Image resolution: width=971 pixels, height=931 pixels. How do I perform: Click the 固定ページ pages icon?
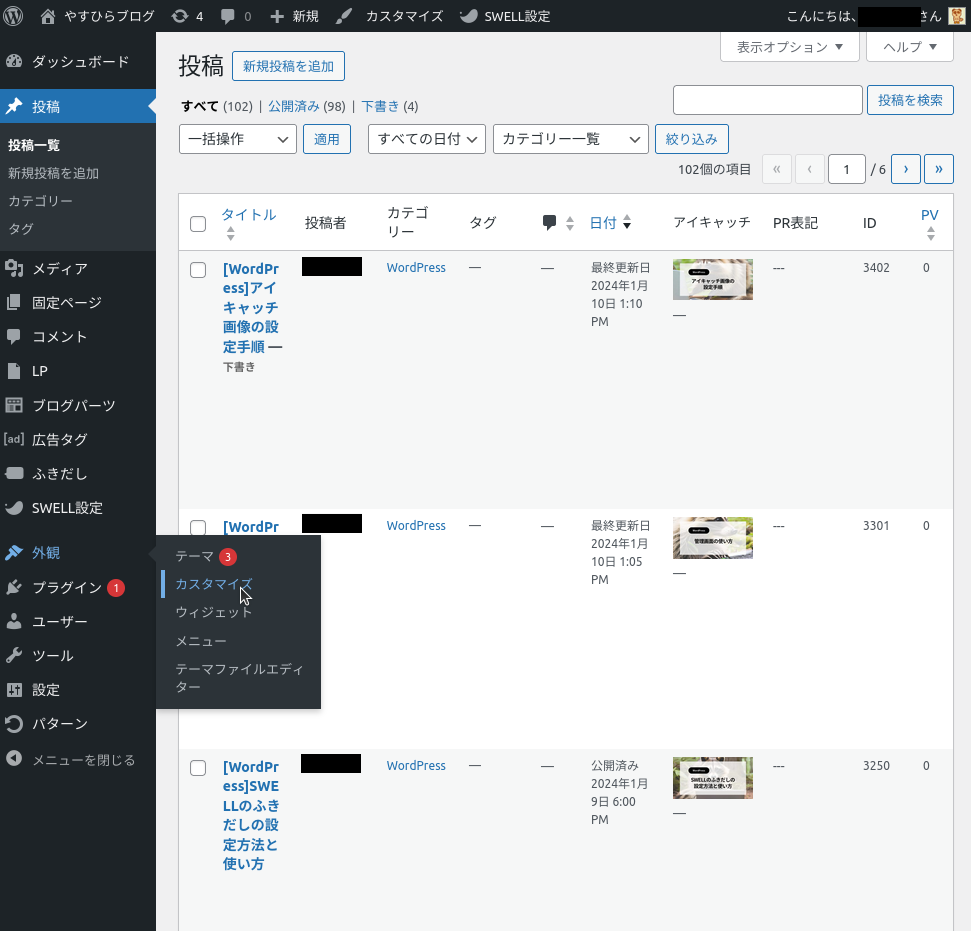click(14, 302)
